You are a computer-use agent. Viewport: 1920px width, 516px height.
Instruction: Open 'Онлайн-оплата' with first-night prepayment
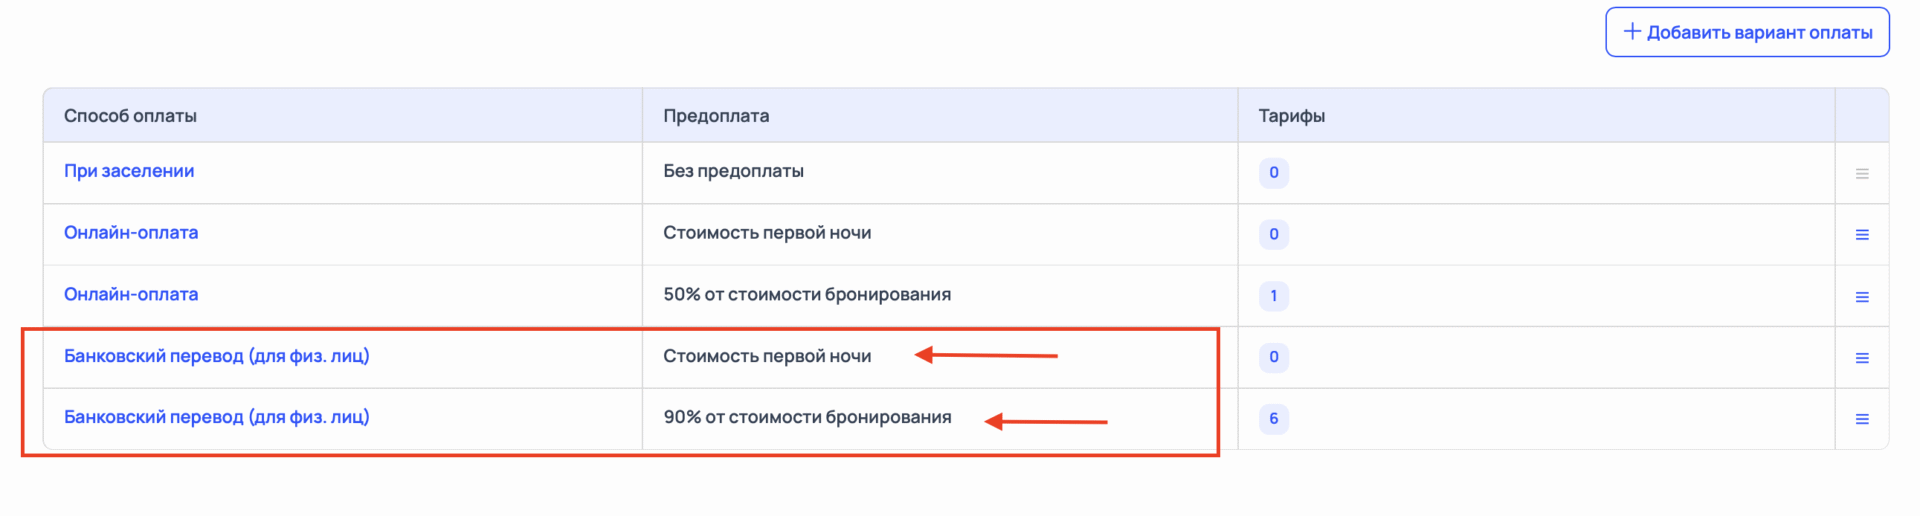coord(131,233)
